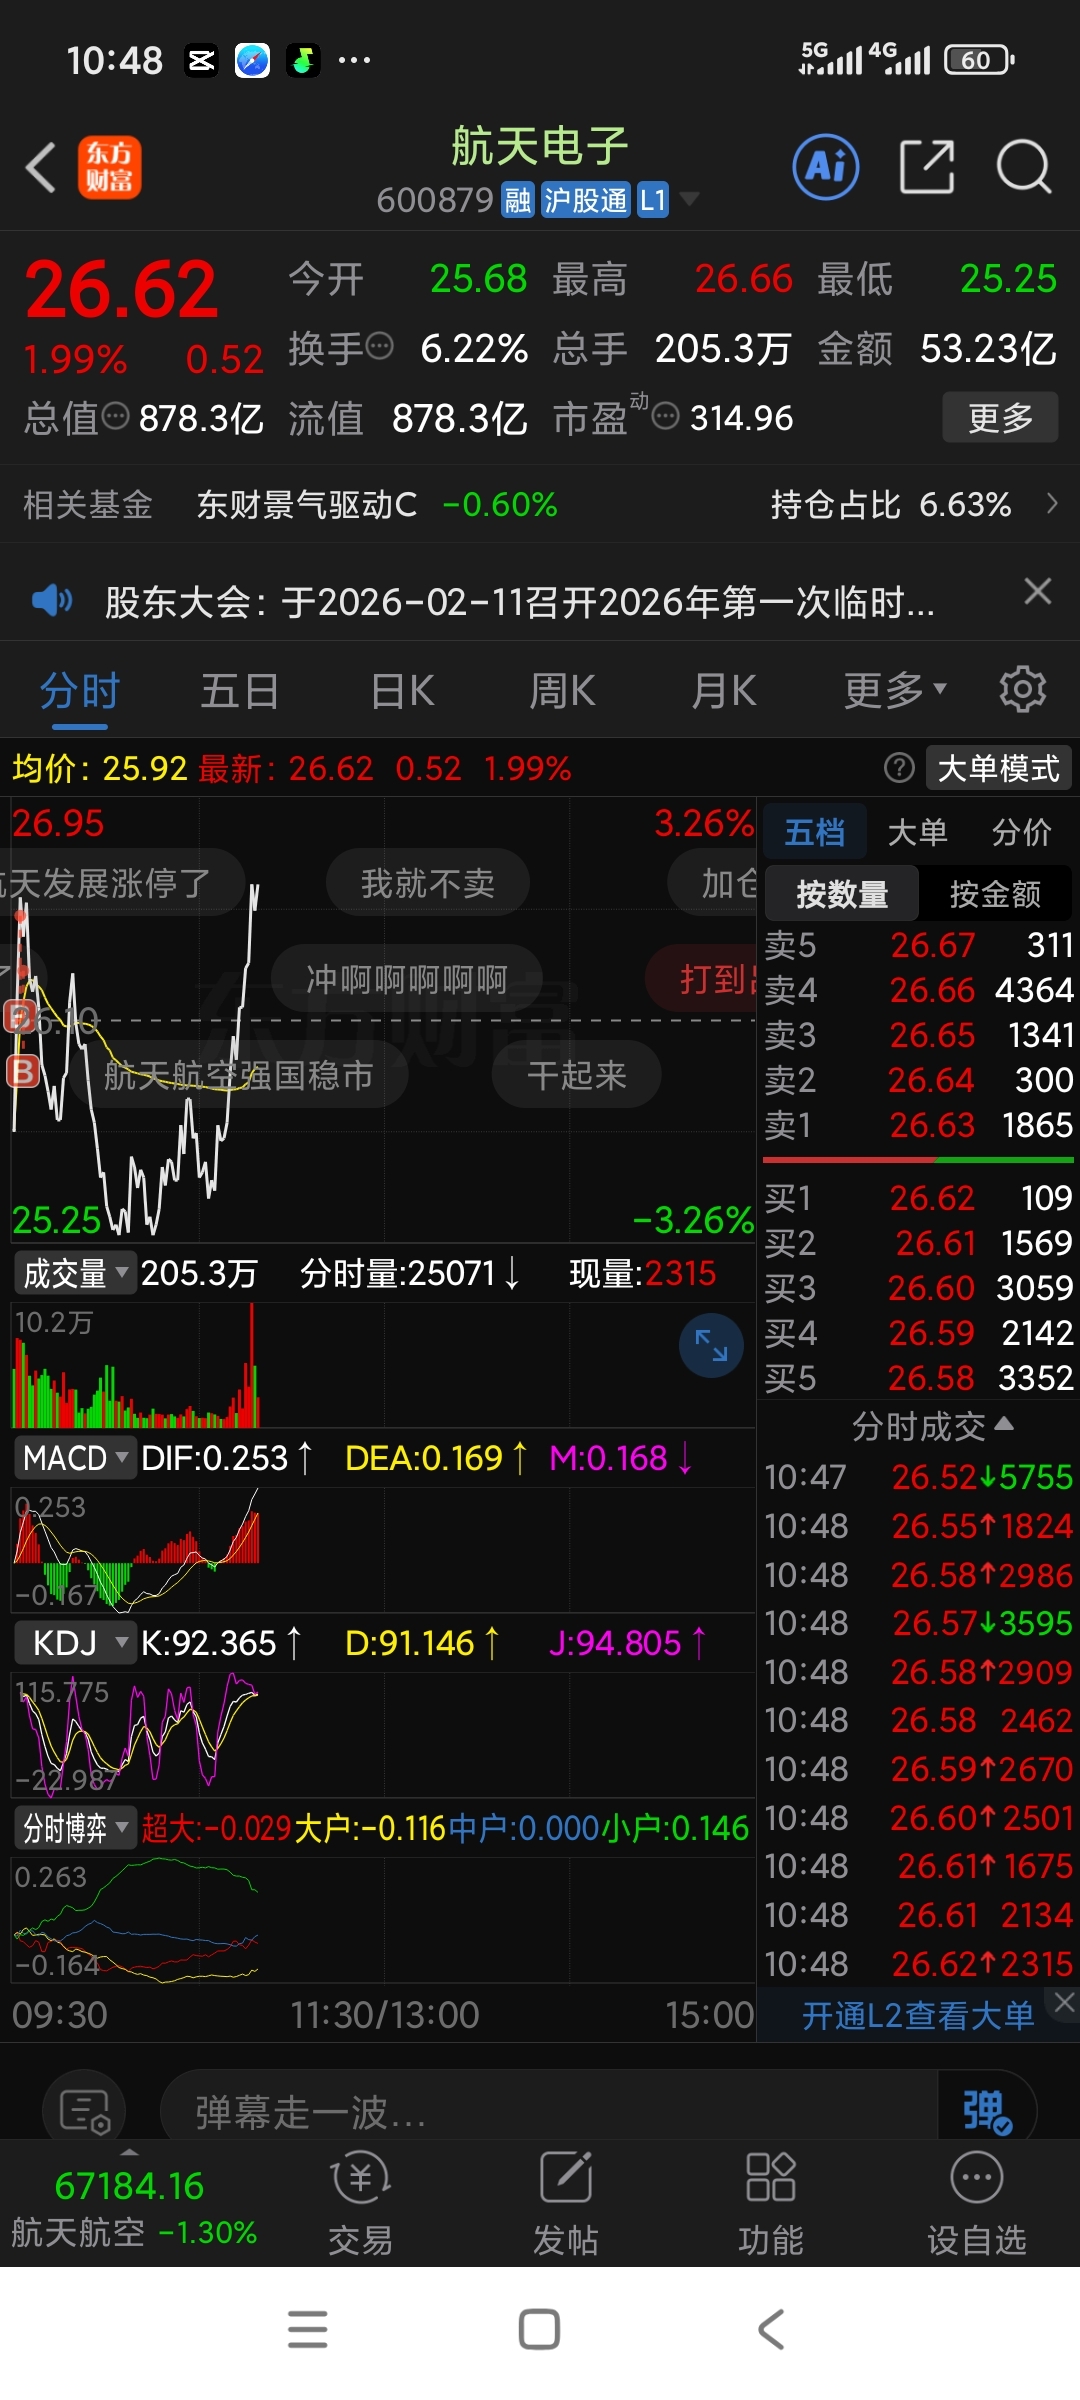Select 大单 tab
Image resolution: width=1080 pixels, height=2400 pixels.
pyautogui.click(x=917, y=831)
